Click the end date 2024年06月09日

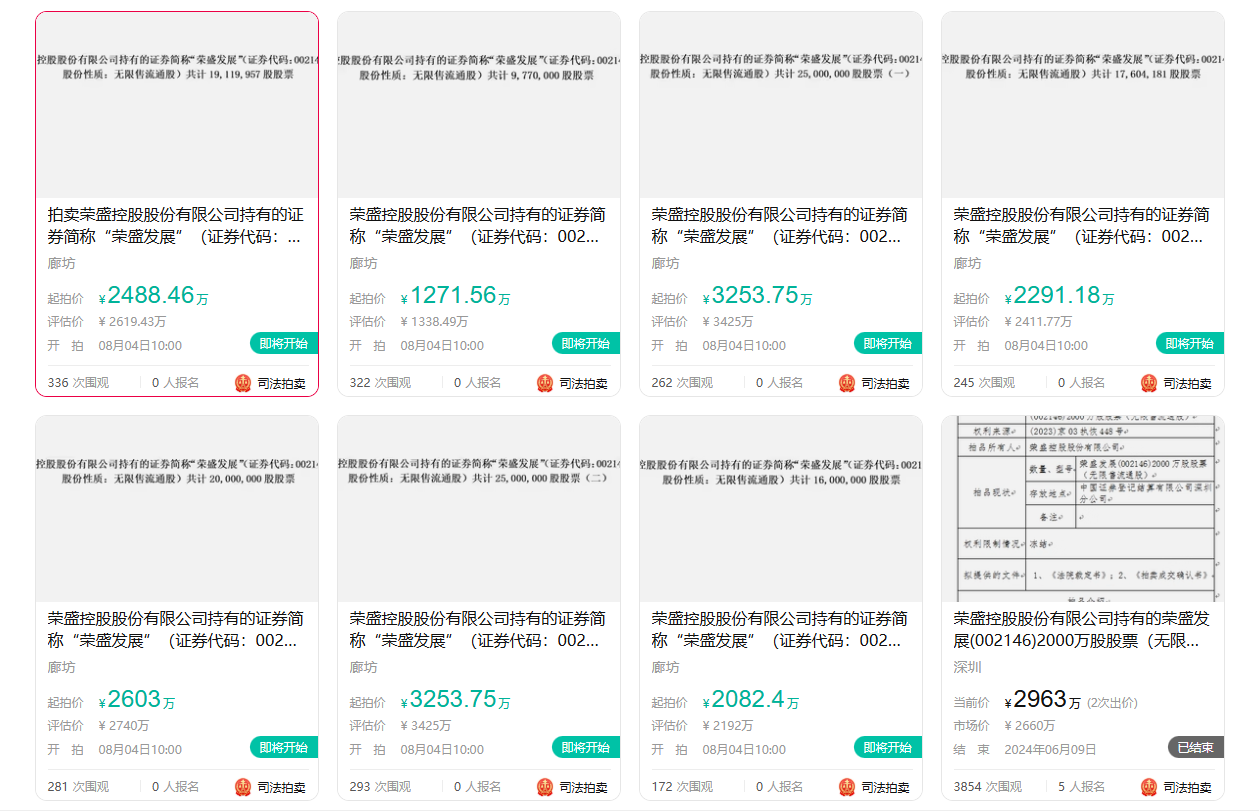1050,750
